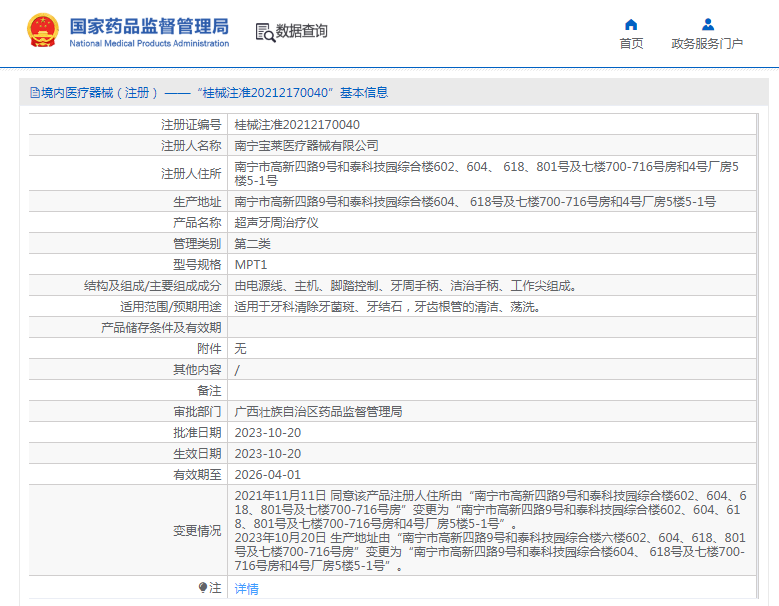Click the 附件 row label
Screen dimensions: 779x606
pyautogui.click(x=209, y=349)
